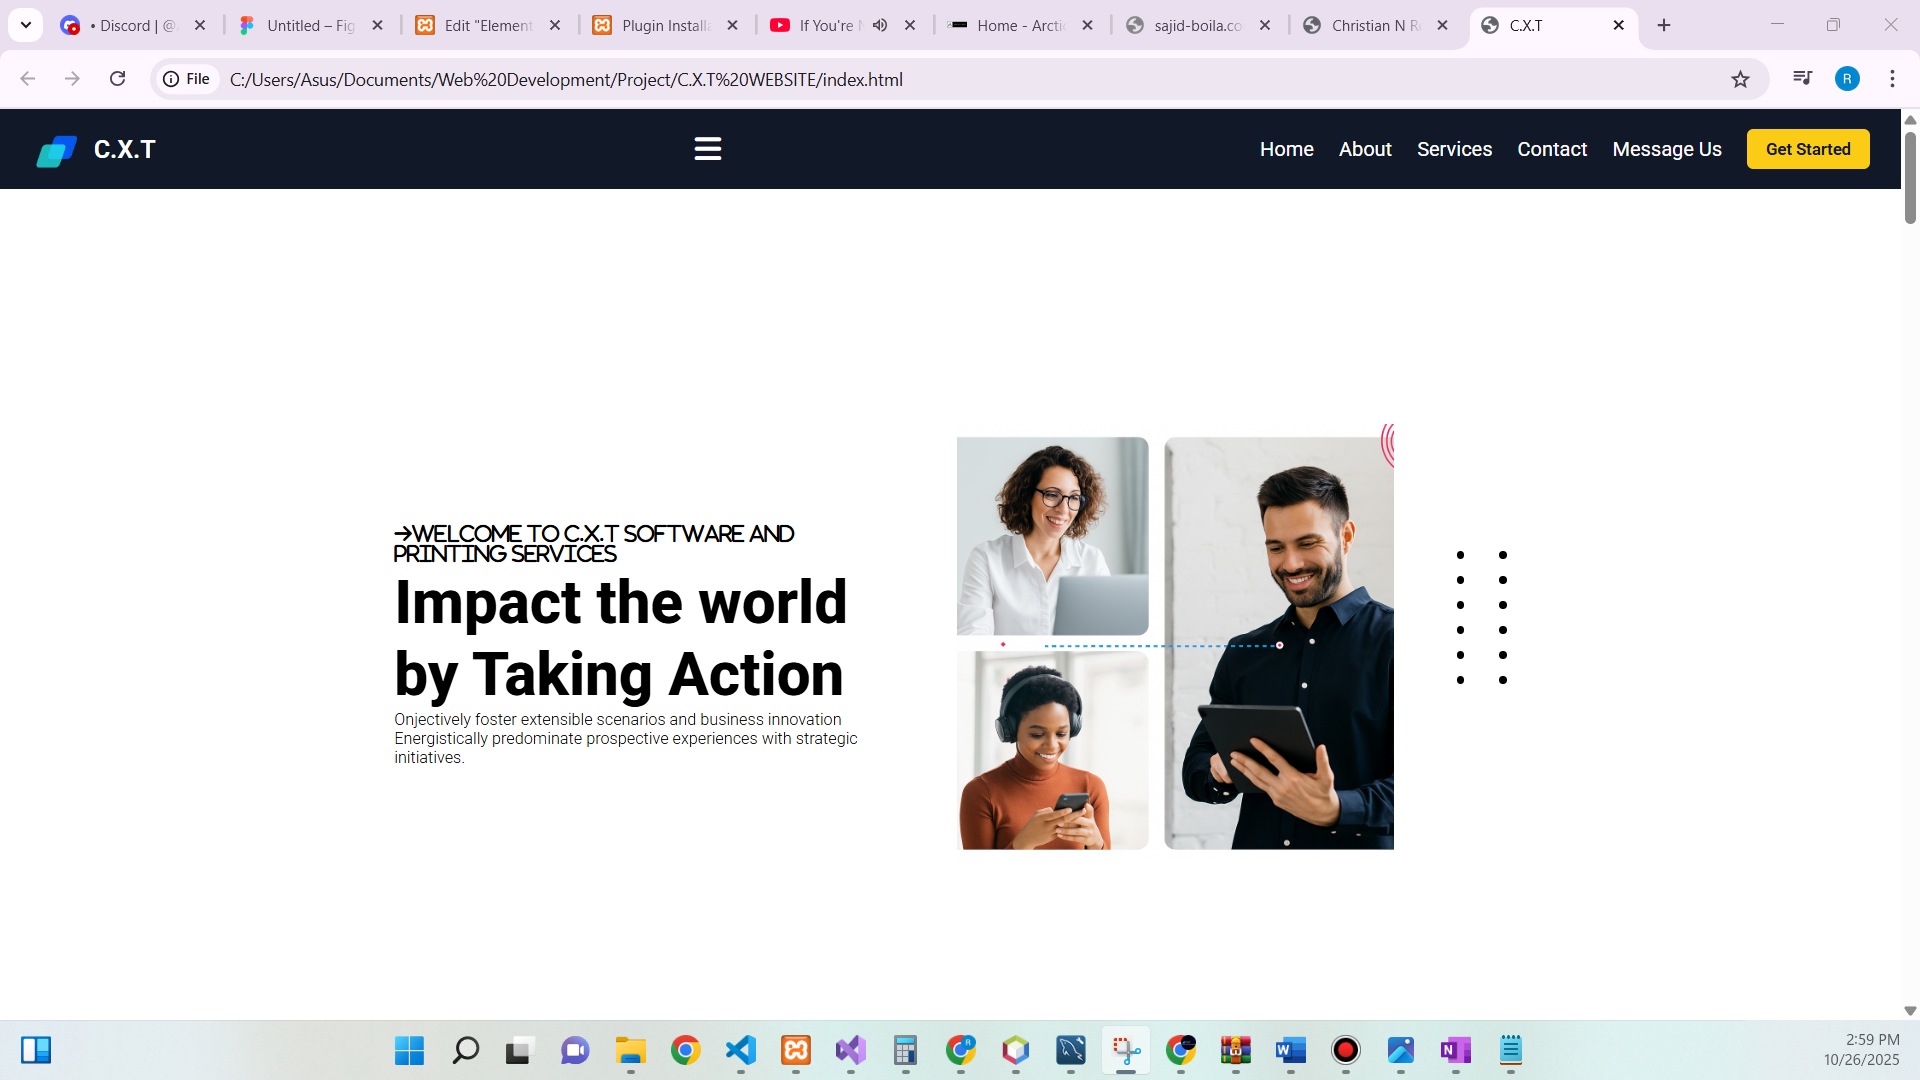Open the screen recorder taskbar icon
Viewport: 1920px width, 1080px height.
point(1346,1050)
